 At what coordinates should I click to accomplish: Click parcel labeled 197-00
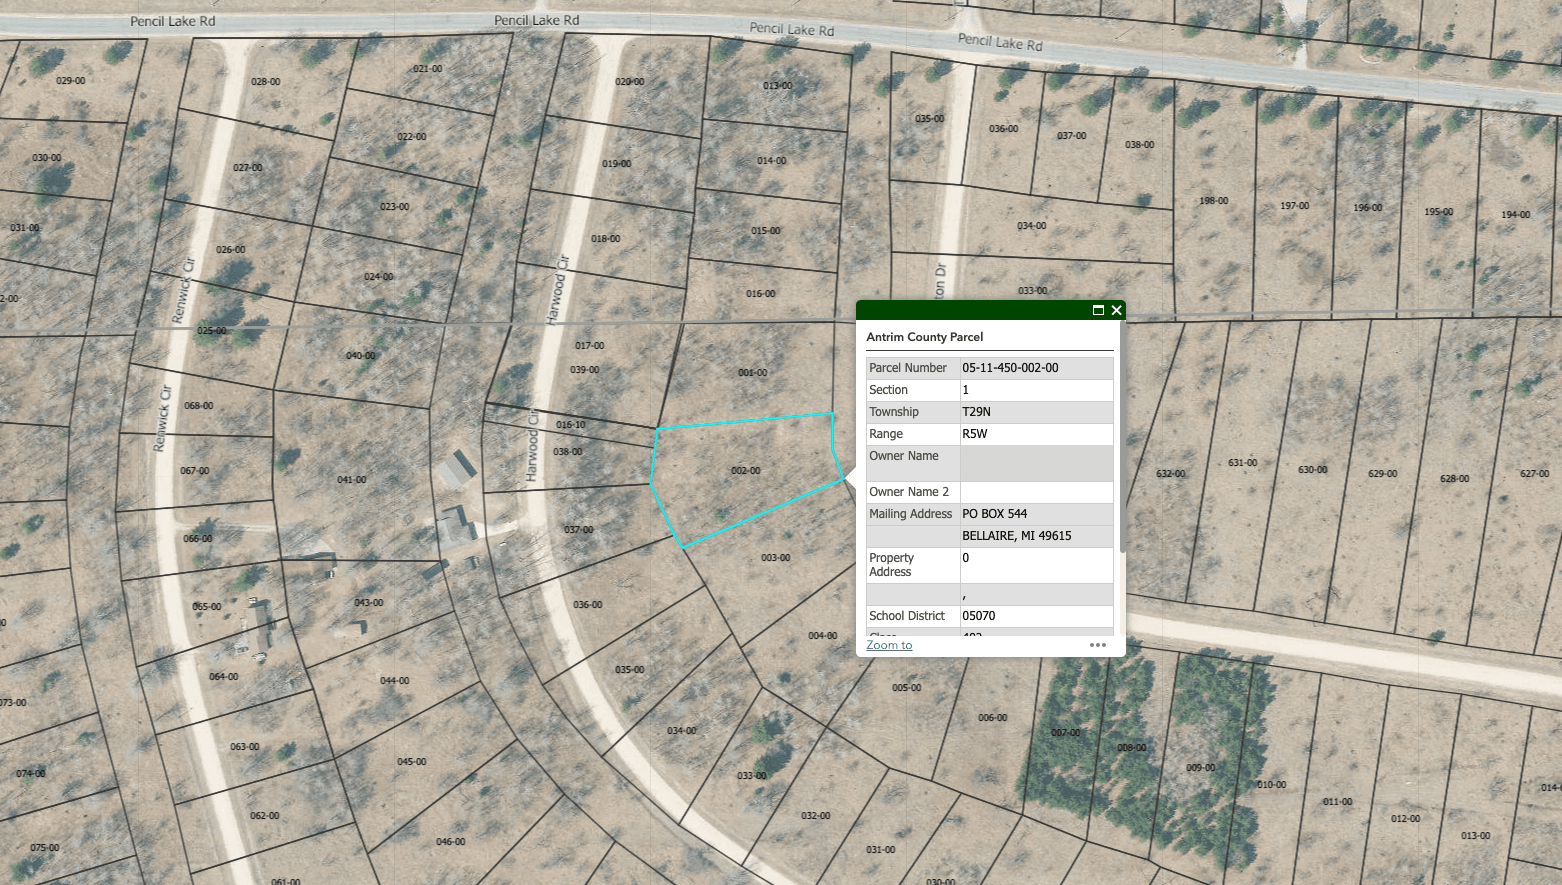click(1294, 206)
